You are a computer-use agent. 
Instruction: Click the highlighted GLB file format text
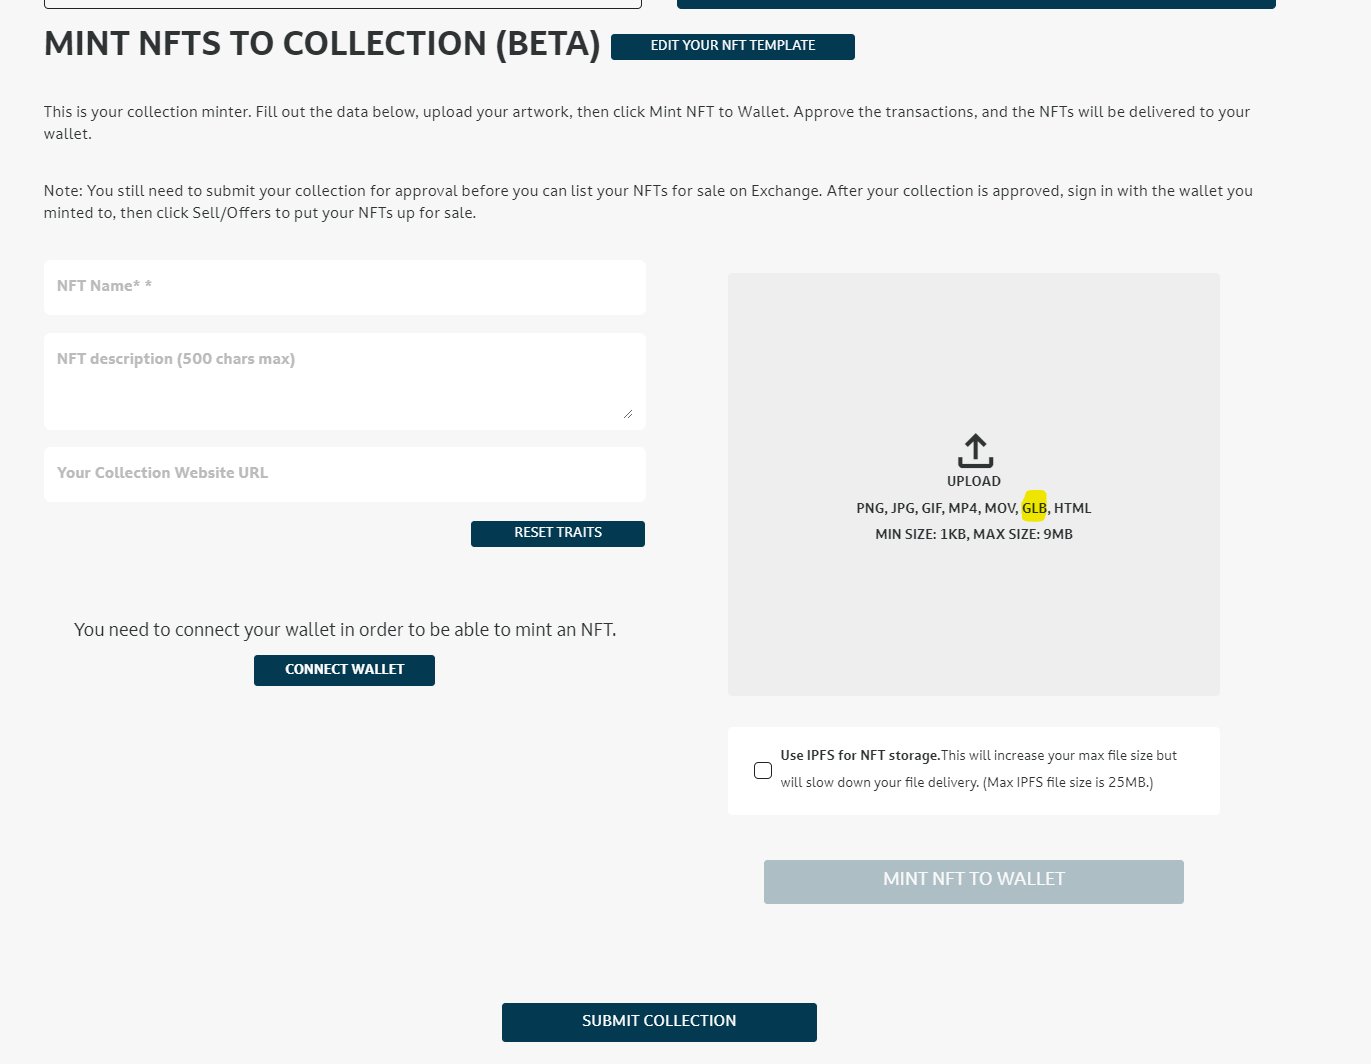tap(1034, 508)
